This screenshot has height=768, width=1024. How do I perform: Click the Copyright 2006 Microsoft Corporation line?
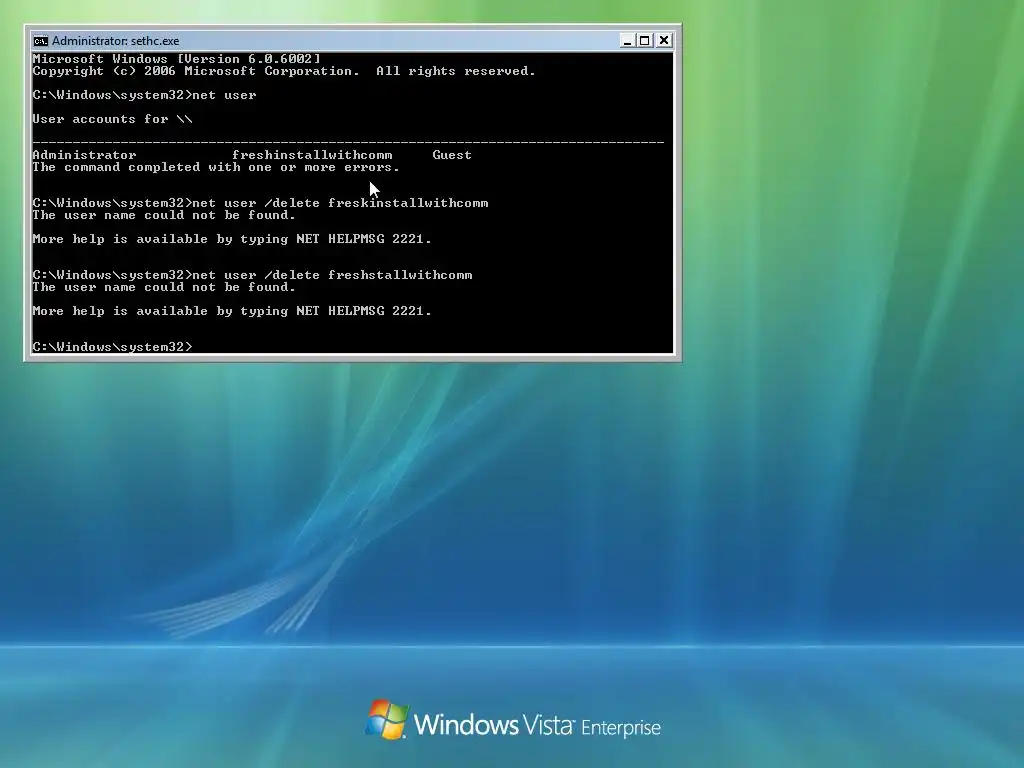tap(284, 71)
